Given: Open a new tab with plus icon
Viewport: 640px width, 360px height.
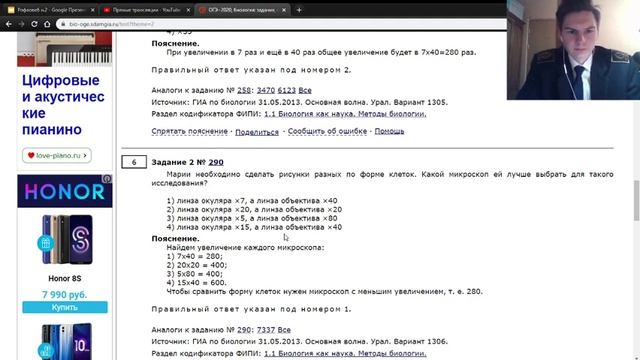Looking at the screenshot, I should [x=299, y=10].
